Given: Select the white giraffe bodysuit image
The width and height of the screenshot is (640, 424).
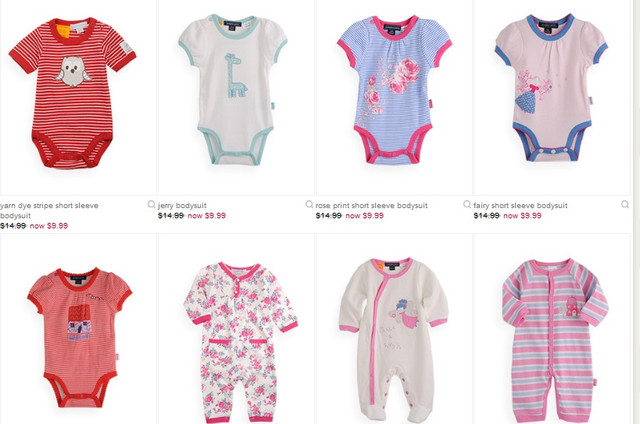Looking at the screenshot, I should [x=233, y=90].
